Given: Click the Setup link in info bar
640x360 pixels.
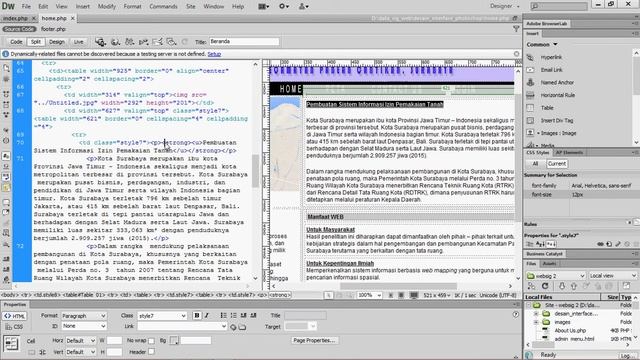Looking at the screenshot, I should (214, 54).
